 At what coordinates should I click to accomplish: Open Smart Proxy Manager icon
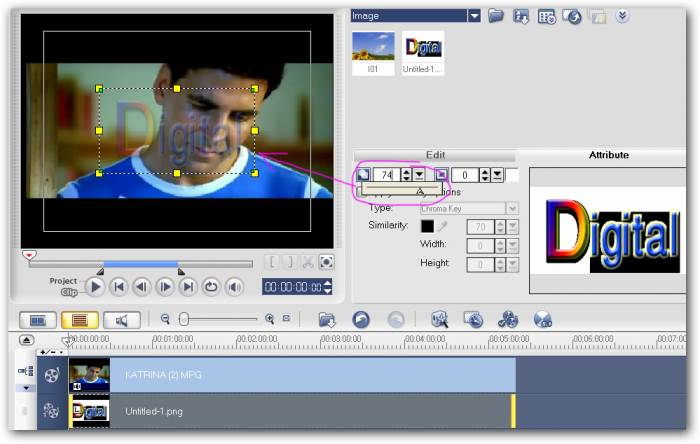[x=440, y=320]
